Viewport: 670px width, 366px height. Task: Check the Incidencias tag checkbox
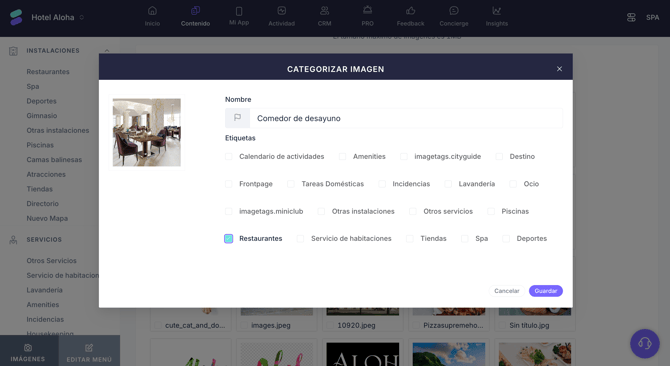pos(382,184)
